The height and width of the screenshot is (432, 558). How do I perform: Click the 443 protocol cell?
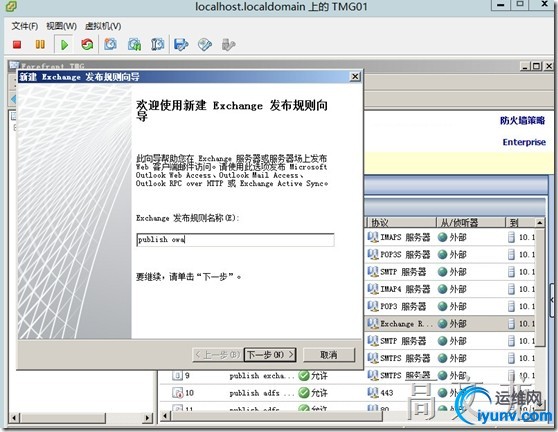point(386,393)
